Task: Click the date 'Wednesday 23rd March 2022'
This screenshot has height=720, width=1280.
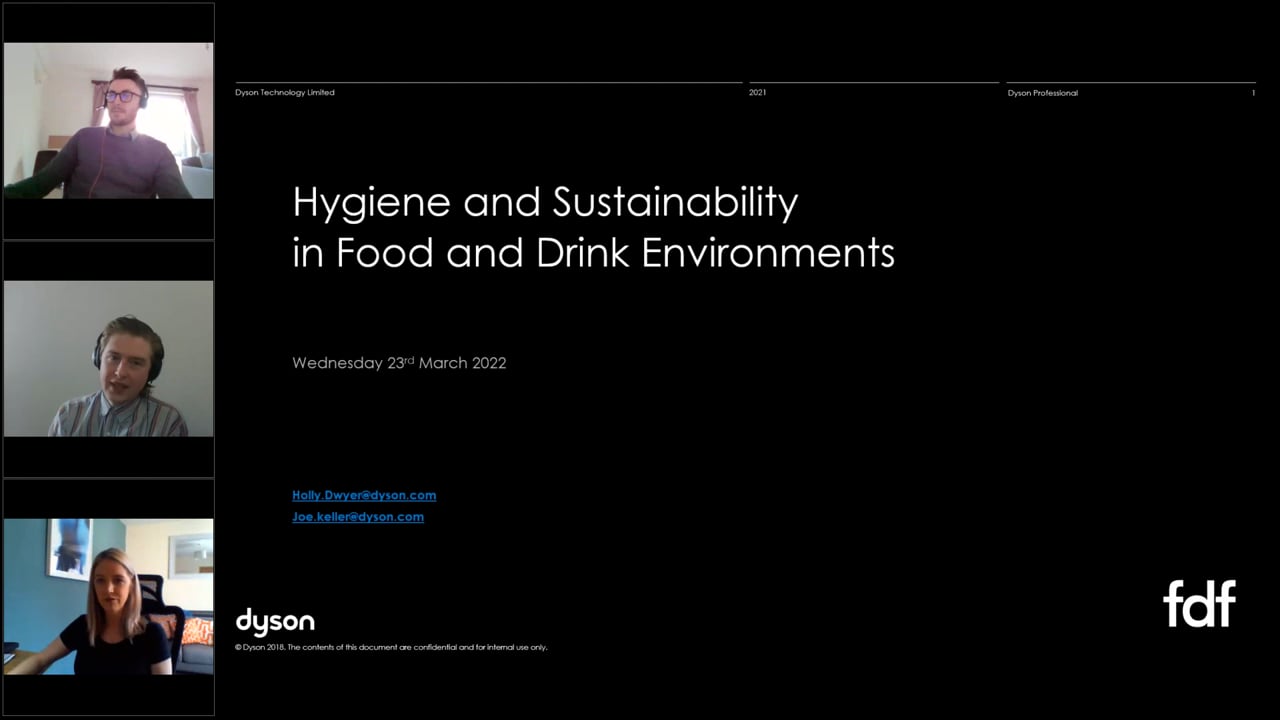Action: pyautogui.click(x=399, y=363)
